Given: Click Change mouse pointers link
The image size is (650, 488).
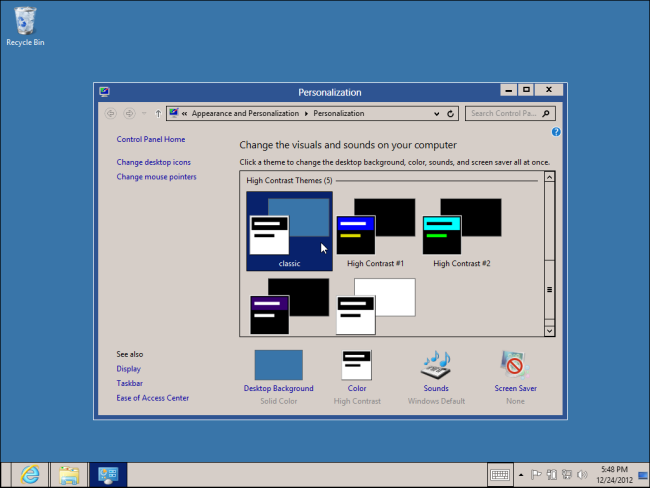Looking at the screenshot, I should pos(156,177).
